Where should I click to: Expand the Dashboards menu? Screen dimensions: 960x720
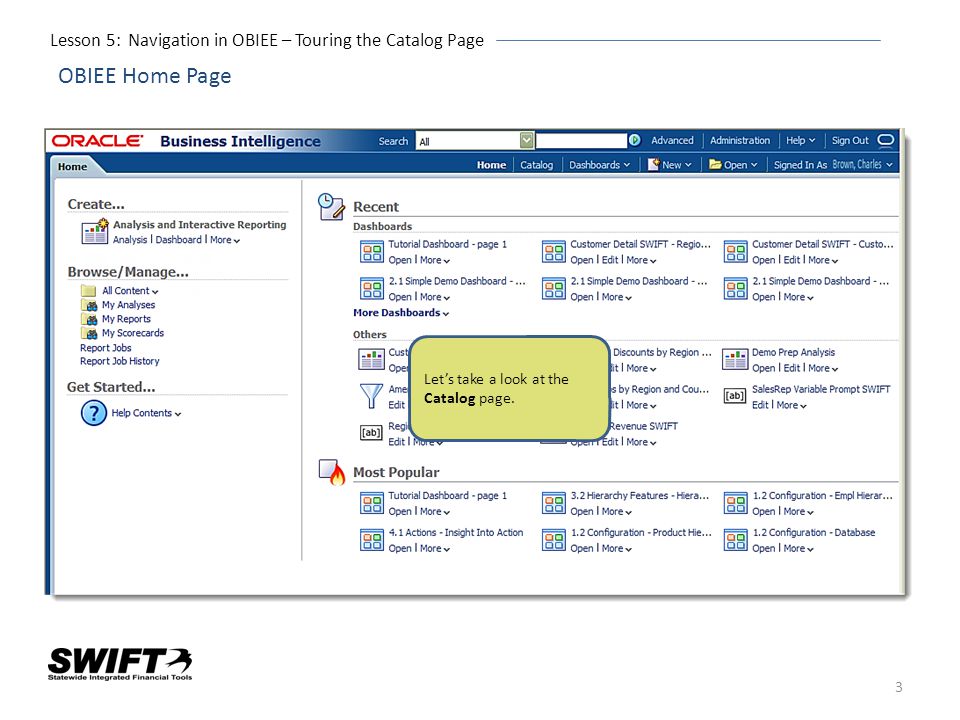tap(599, 165)
